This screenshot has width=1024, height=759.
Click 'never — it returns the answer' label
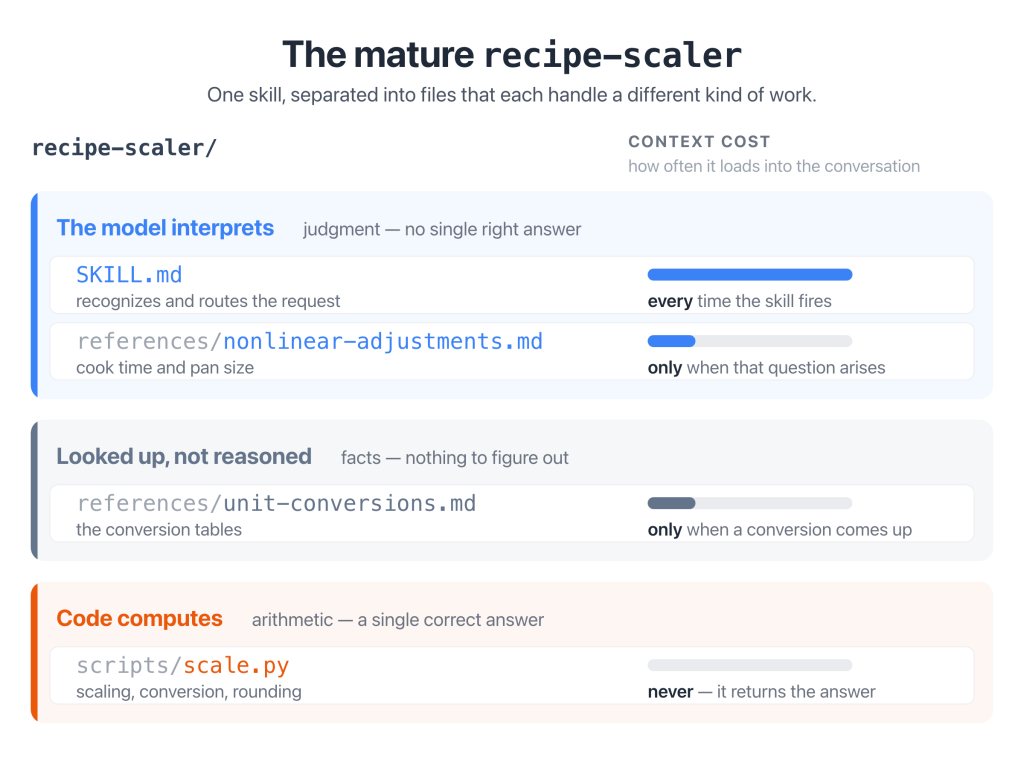761,692
